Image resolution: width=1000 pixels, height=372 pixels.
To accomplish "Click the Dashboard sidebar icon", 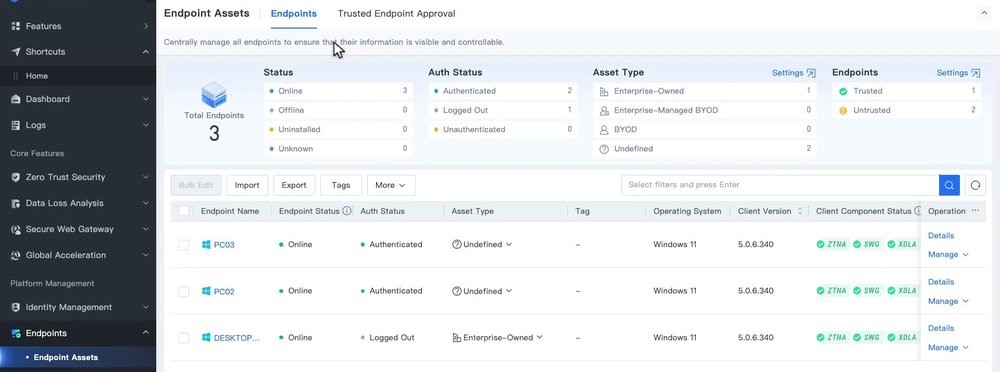I will pyautogui.click(x=16, y=99).
